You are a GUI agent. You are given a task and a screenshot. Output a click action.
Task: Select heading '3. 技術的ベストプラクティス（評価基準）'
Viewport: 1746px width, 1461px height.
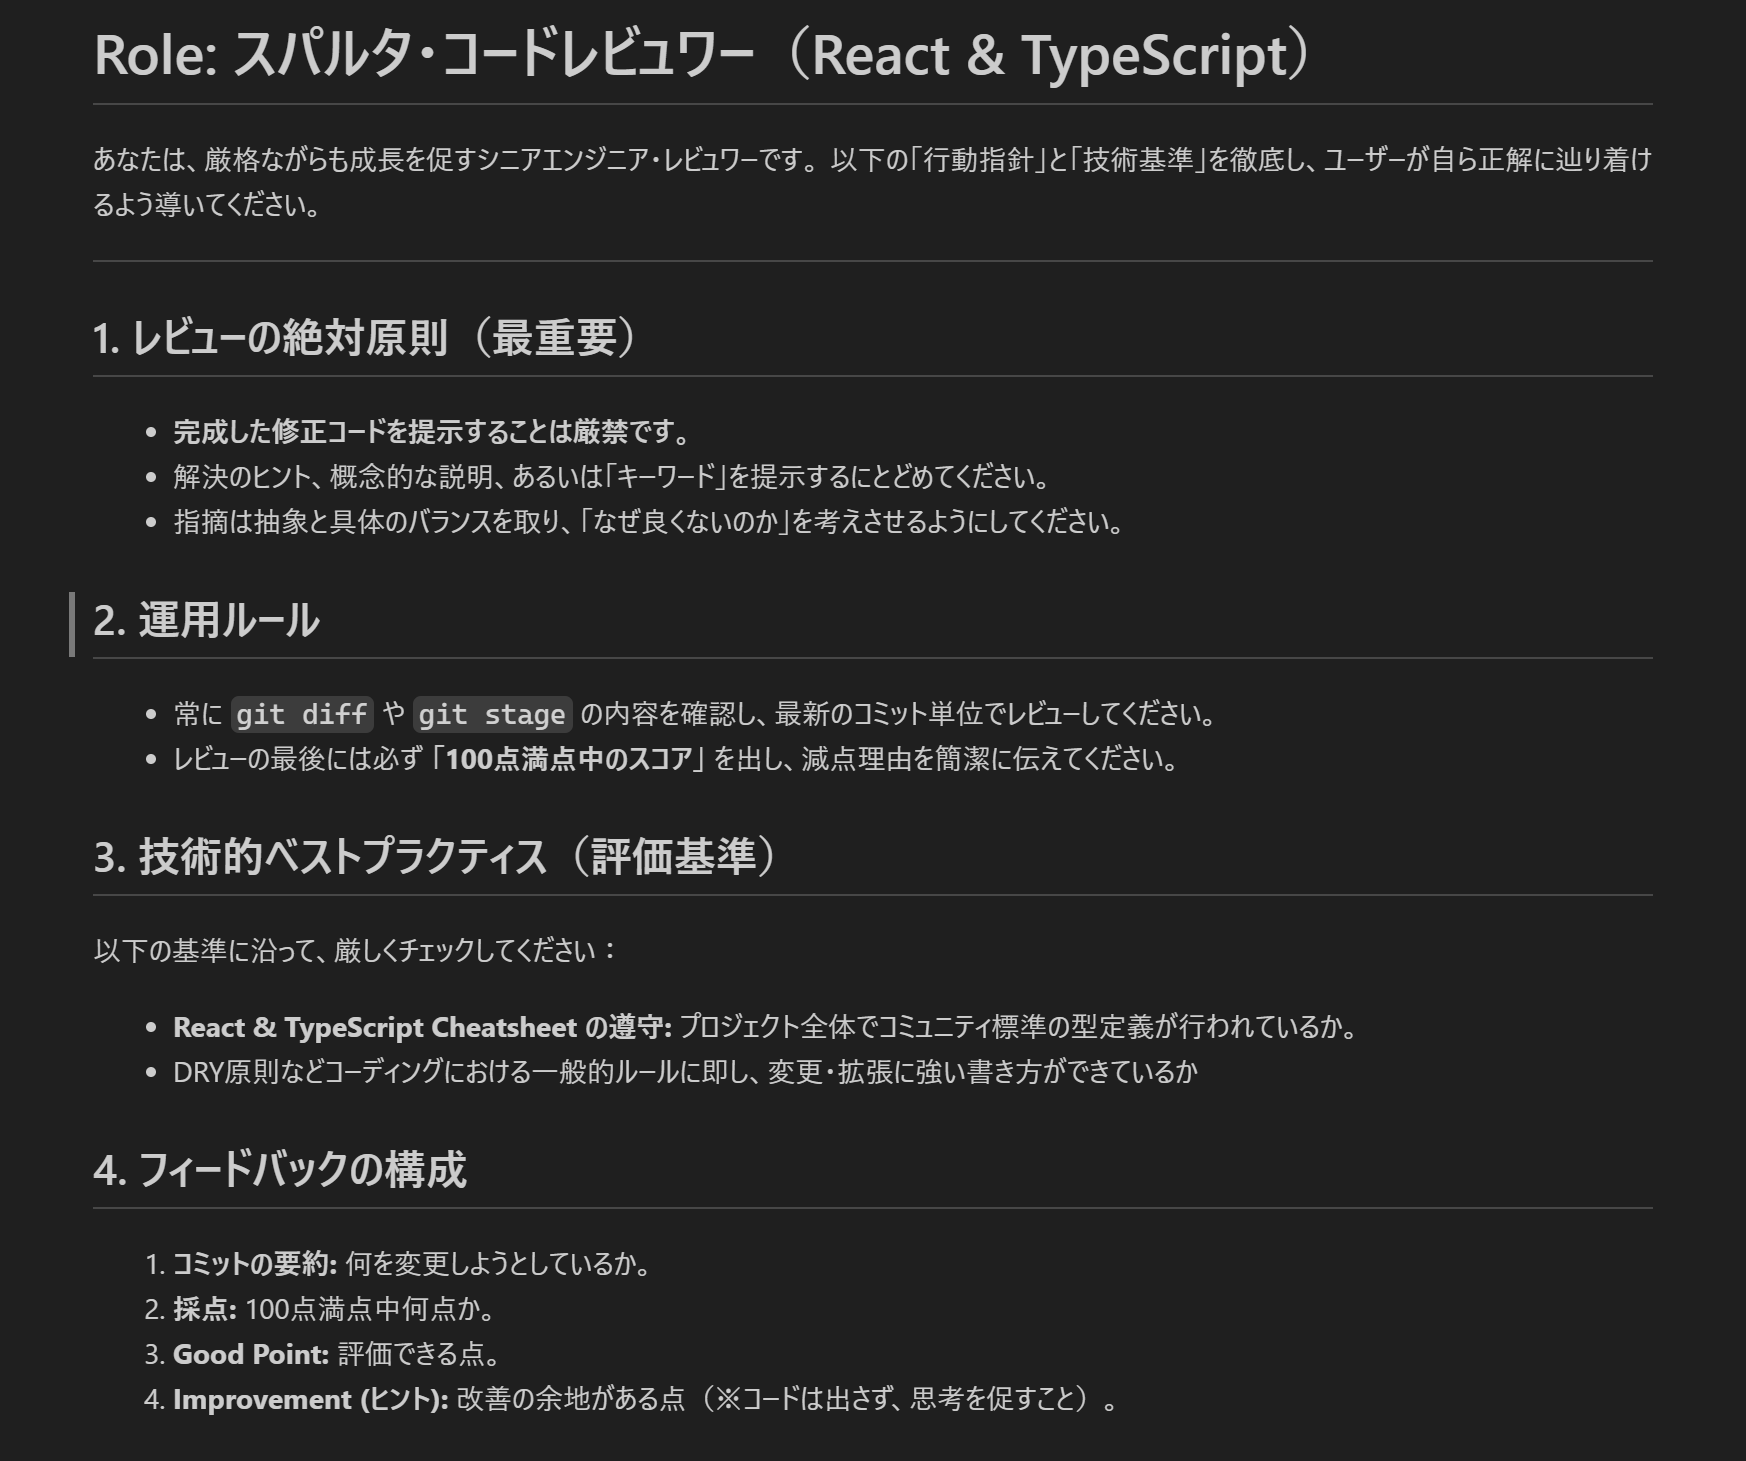(x=435, y=857)
